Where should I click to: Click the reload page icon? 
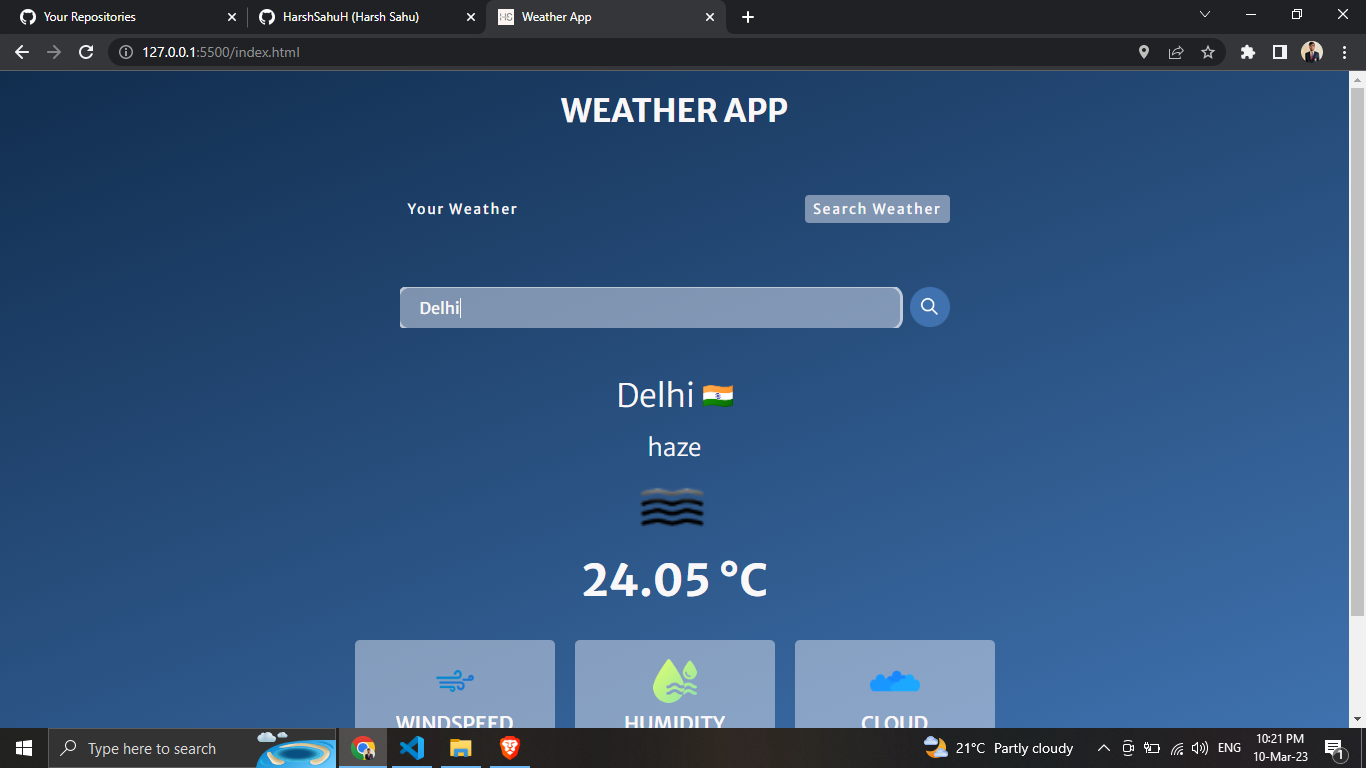(x=85, y=52)
